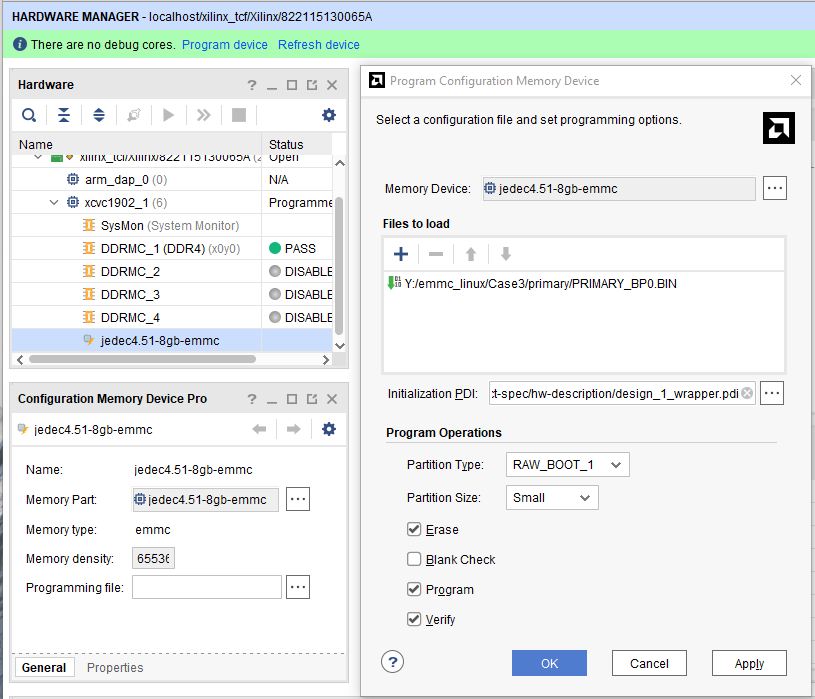The image size is (815, 699).
Task: Toggle the Program checkbox
Action: pyautogui.click(x=414, y=589)
